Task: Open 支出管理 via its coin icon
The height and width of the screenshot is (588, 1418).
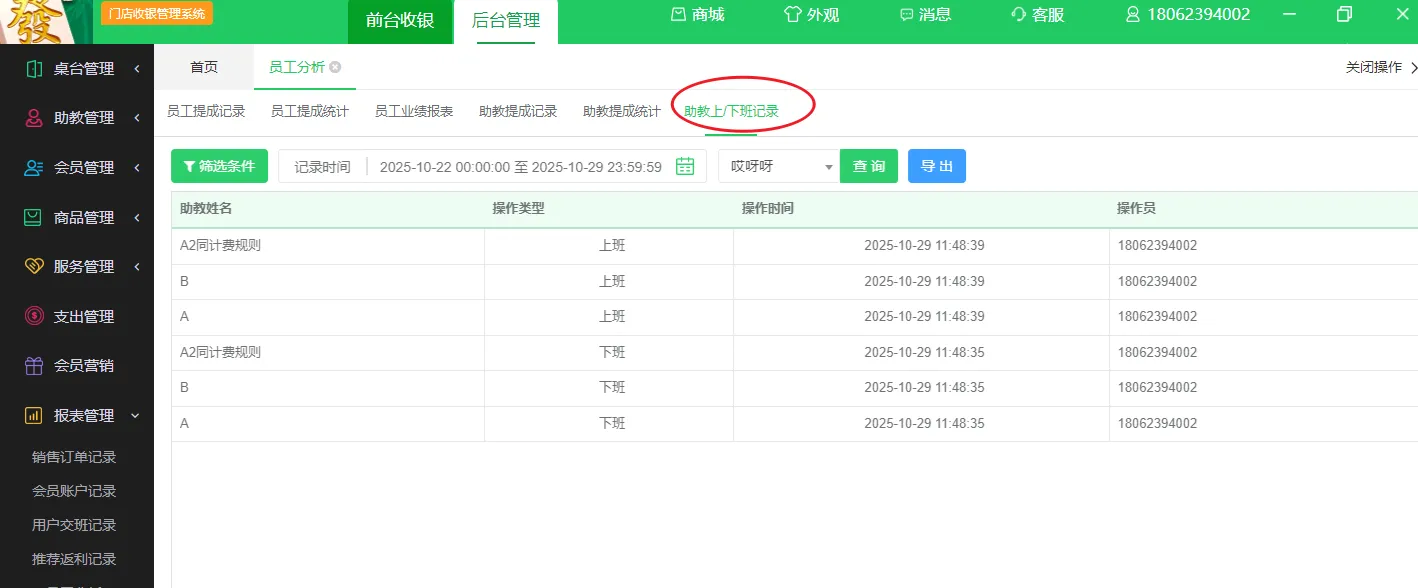Action: coord(34,316)
